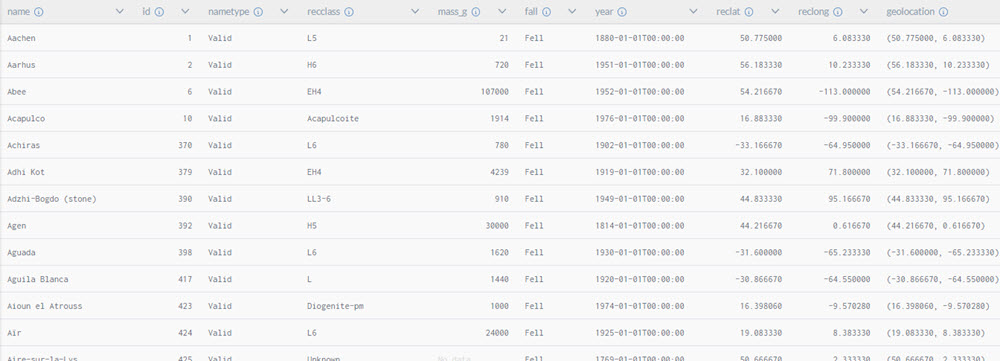Click the Agen name cell
This screenshot has height=361, width=1000.
click(x=17, y=226)
